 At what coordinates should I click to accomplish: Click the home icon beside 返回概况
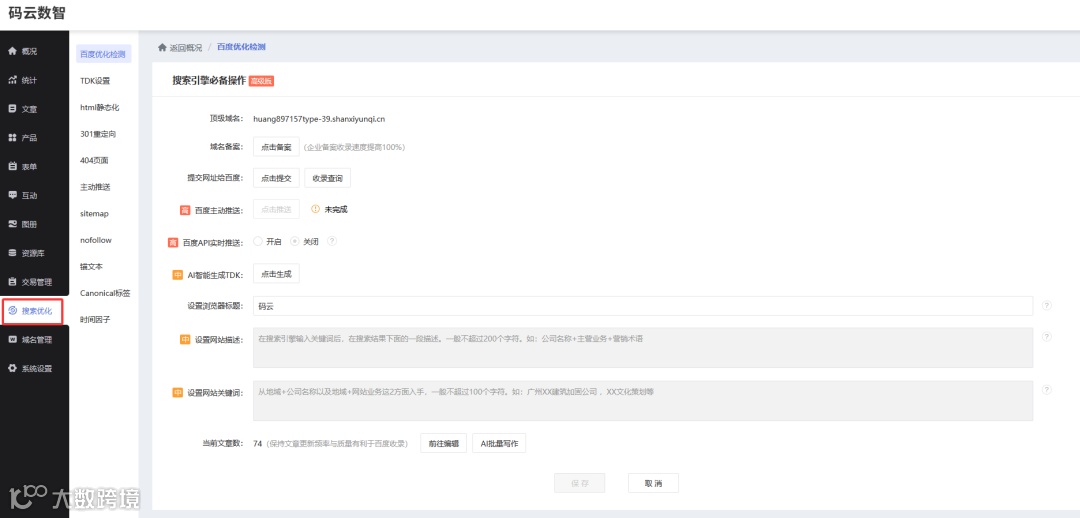pos(162,47)
